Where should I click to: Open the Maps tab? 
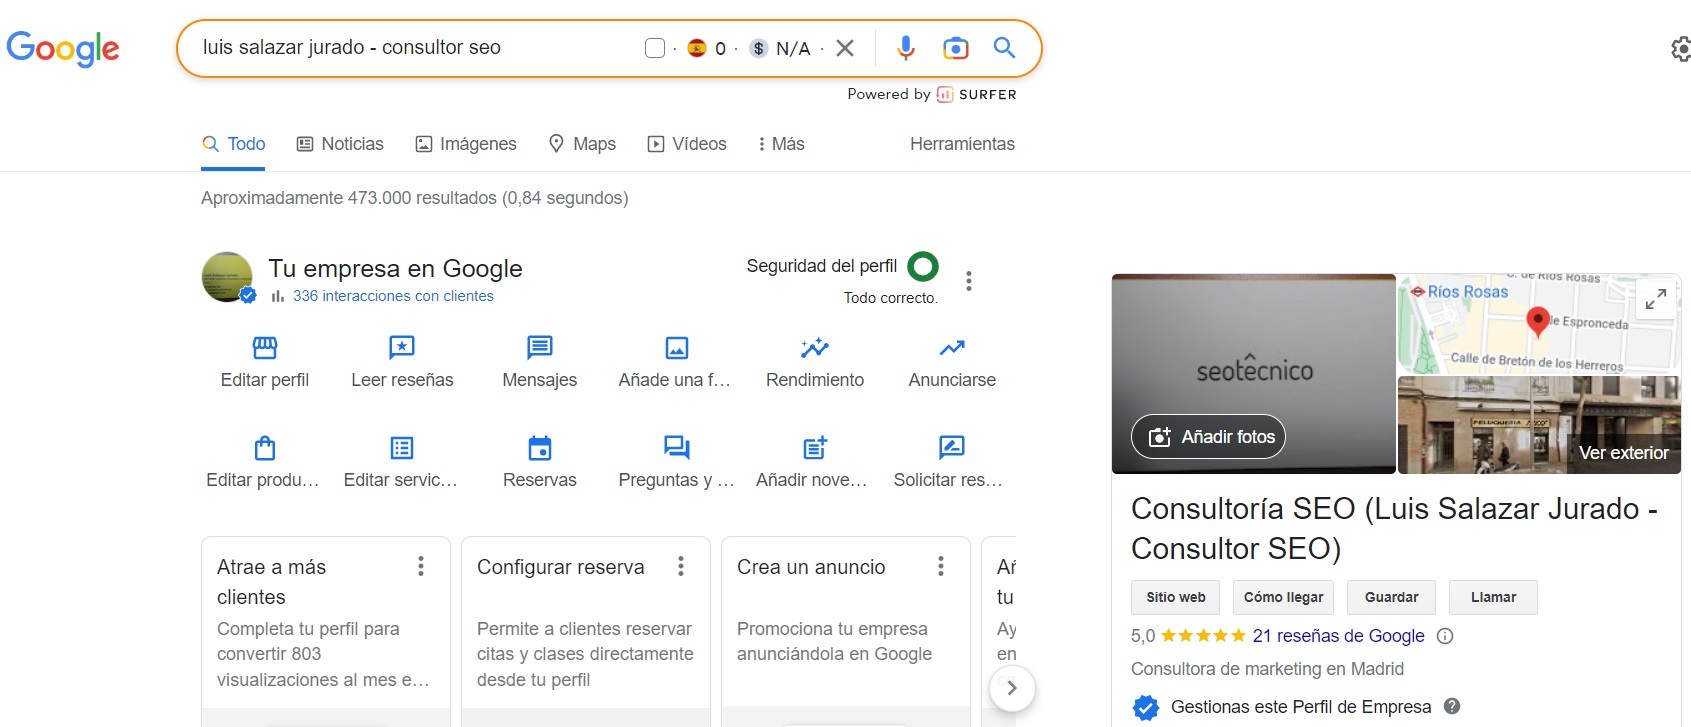pos(582,144)
